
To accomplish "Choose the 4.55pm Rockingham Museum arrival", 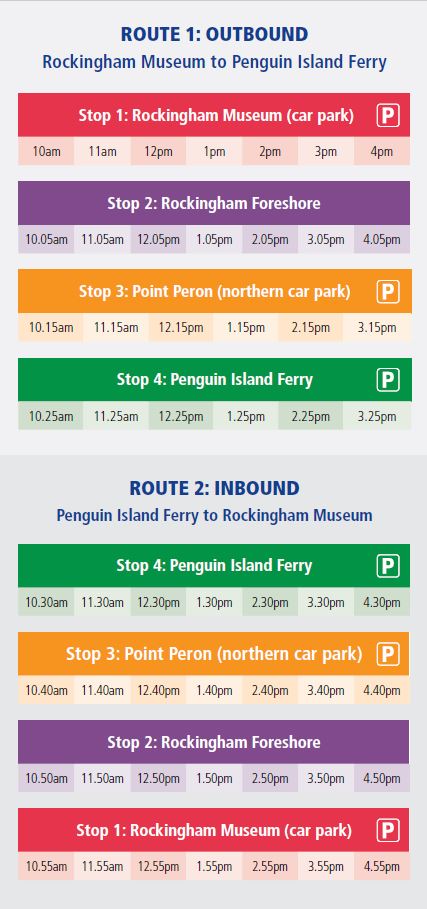I will click(382, 867).
